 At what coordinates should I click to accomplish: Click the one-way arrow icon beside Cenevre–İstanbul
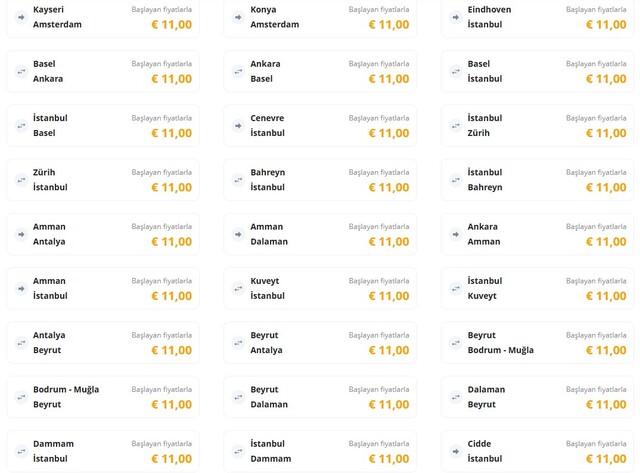coord(238,126)
